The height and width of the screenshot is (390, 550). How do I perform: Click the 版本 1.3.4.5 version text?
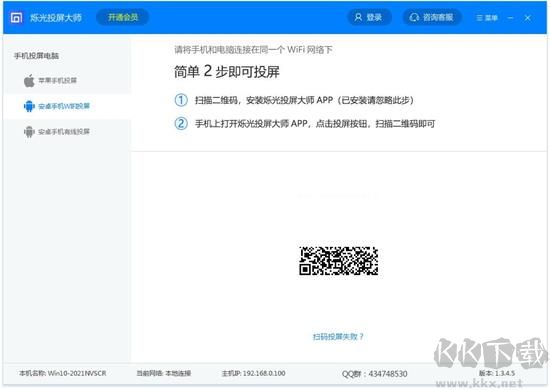click(x=497, y=374)
